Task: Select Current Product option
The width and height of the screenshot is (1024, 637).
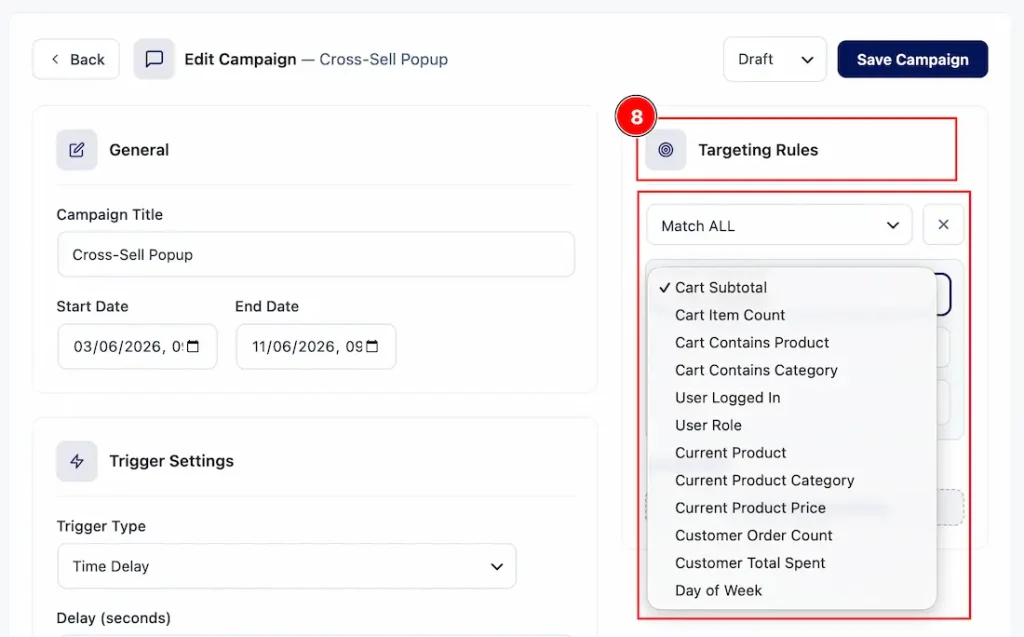Action: [792, 452]
